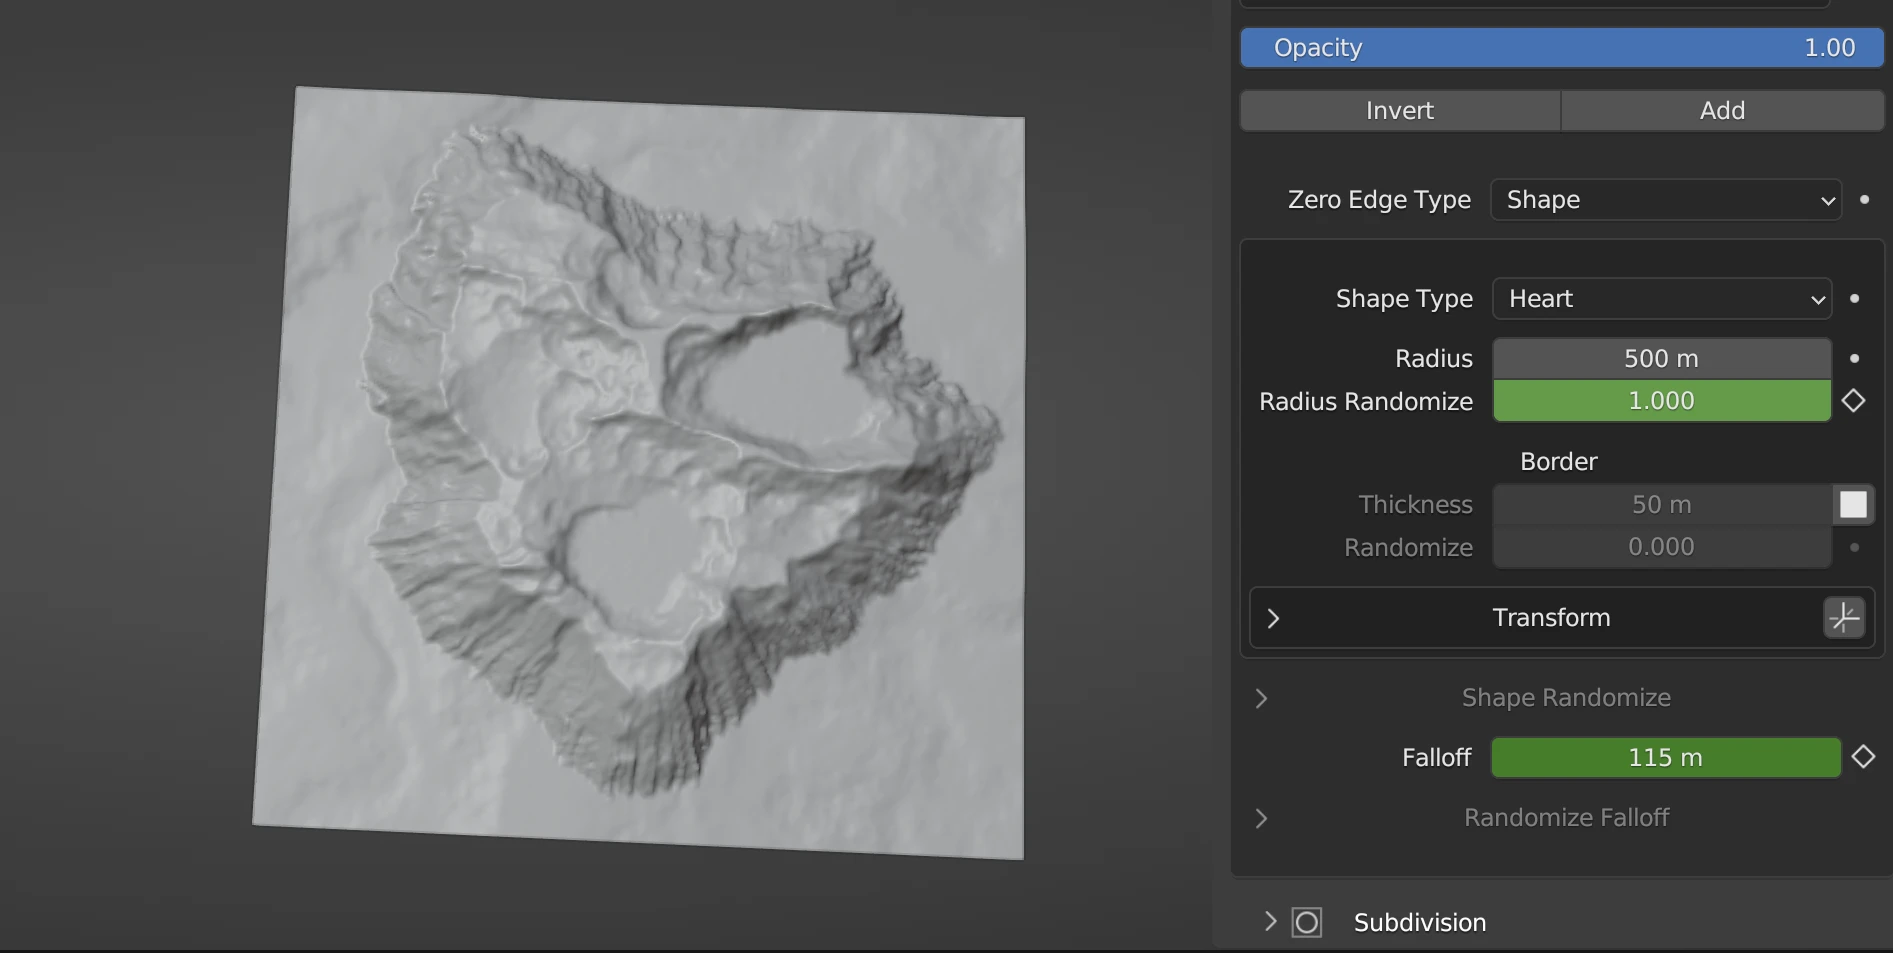Click the Opacity slider
Viewport: 1893px width, 953px height.
1561,48
